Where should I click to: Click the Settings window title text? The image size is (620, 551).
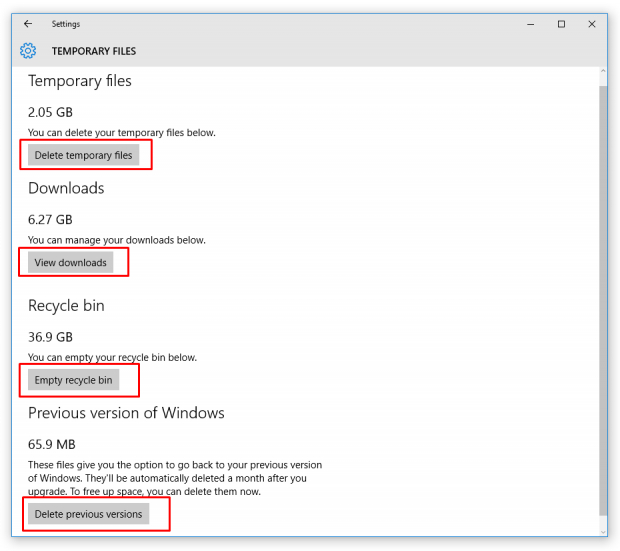[66, 24]
